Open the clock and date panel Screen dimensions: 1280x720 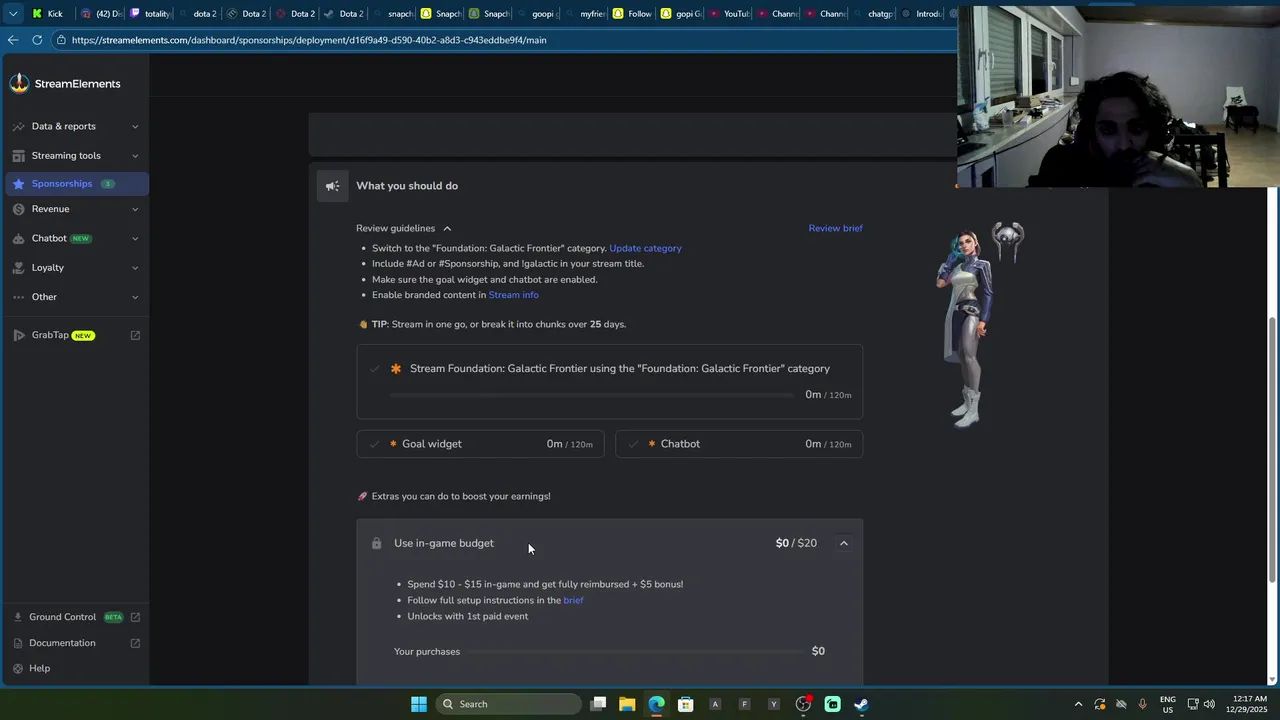pyautogui.click(x=1245, y=704)
